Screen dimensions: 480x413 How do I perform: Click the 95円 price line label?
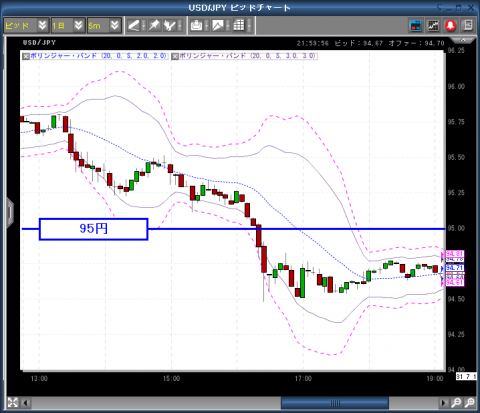(93, 229)
